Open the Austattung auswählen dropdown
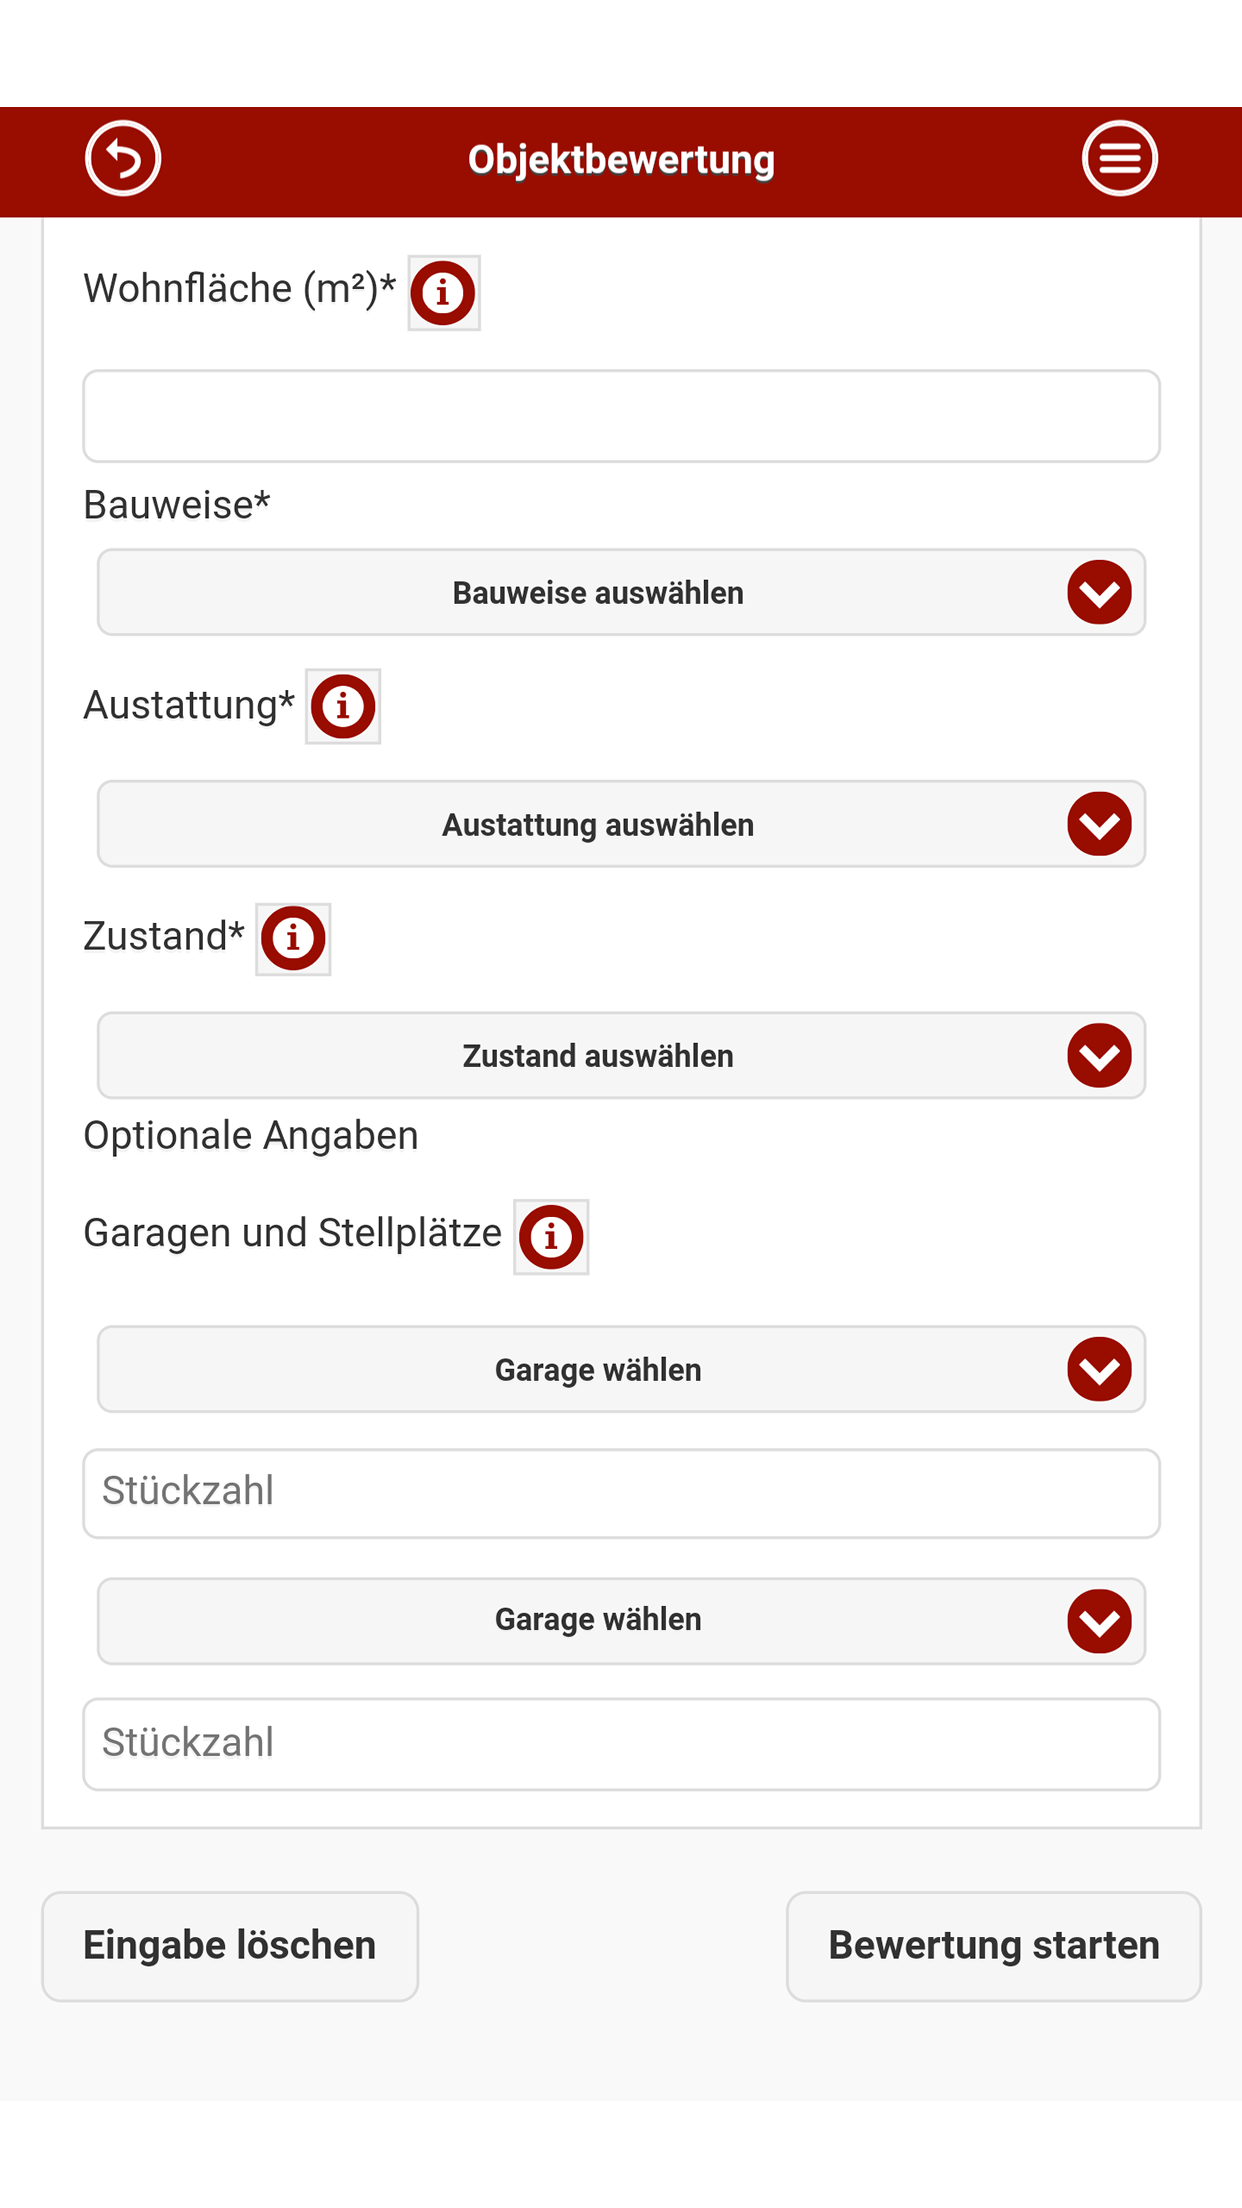The width and height of the screenshot is (1242, 2208). click(x=598, y=824)
